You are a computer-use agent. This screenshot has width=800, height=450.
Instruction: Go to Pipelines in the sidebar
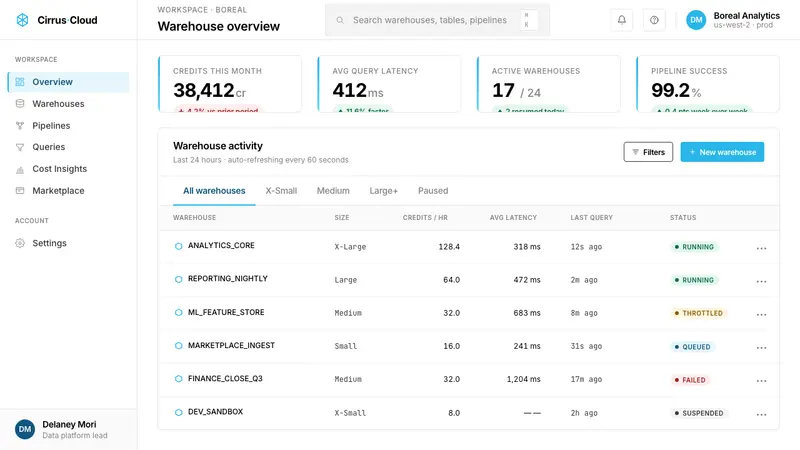(x=68, y=126)
